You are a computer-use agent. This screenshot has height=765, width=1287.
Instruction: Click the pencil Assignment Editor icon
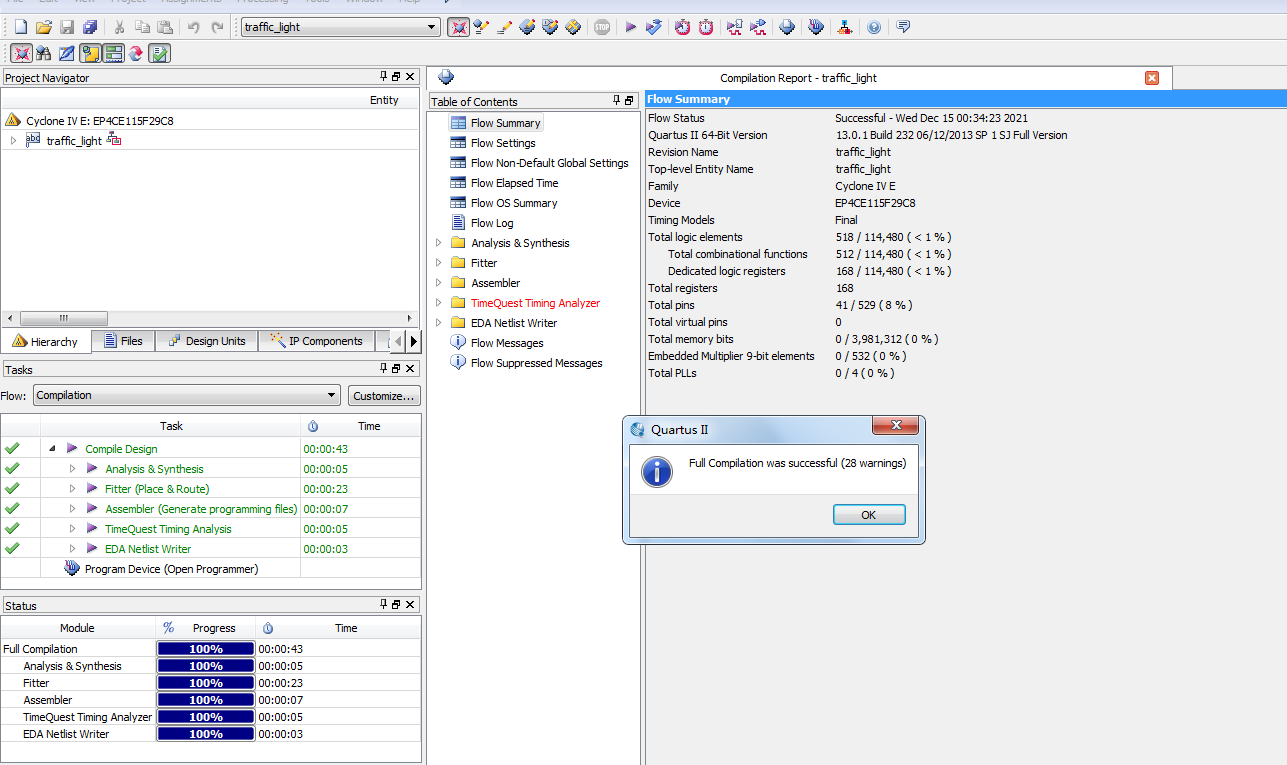pos(504,27)
